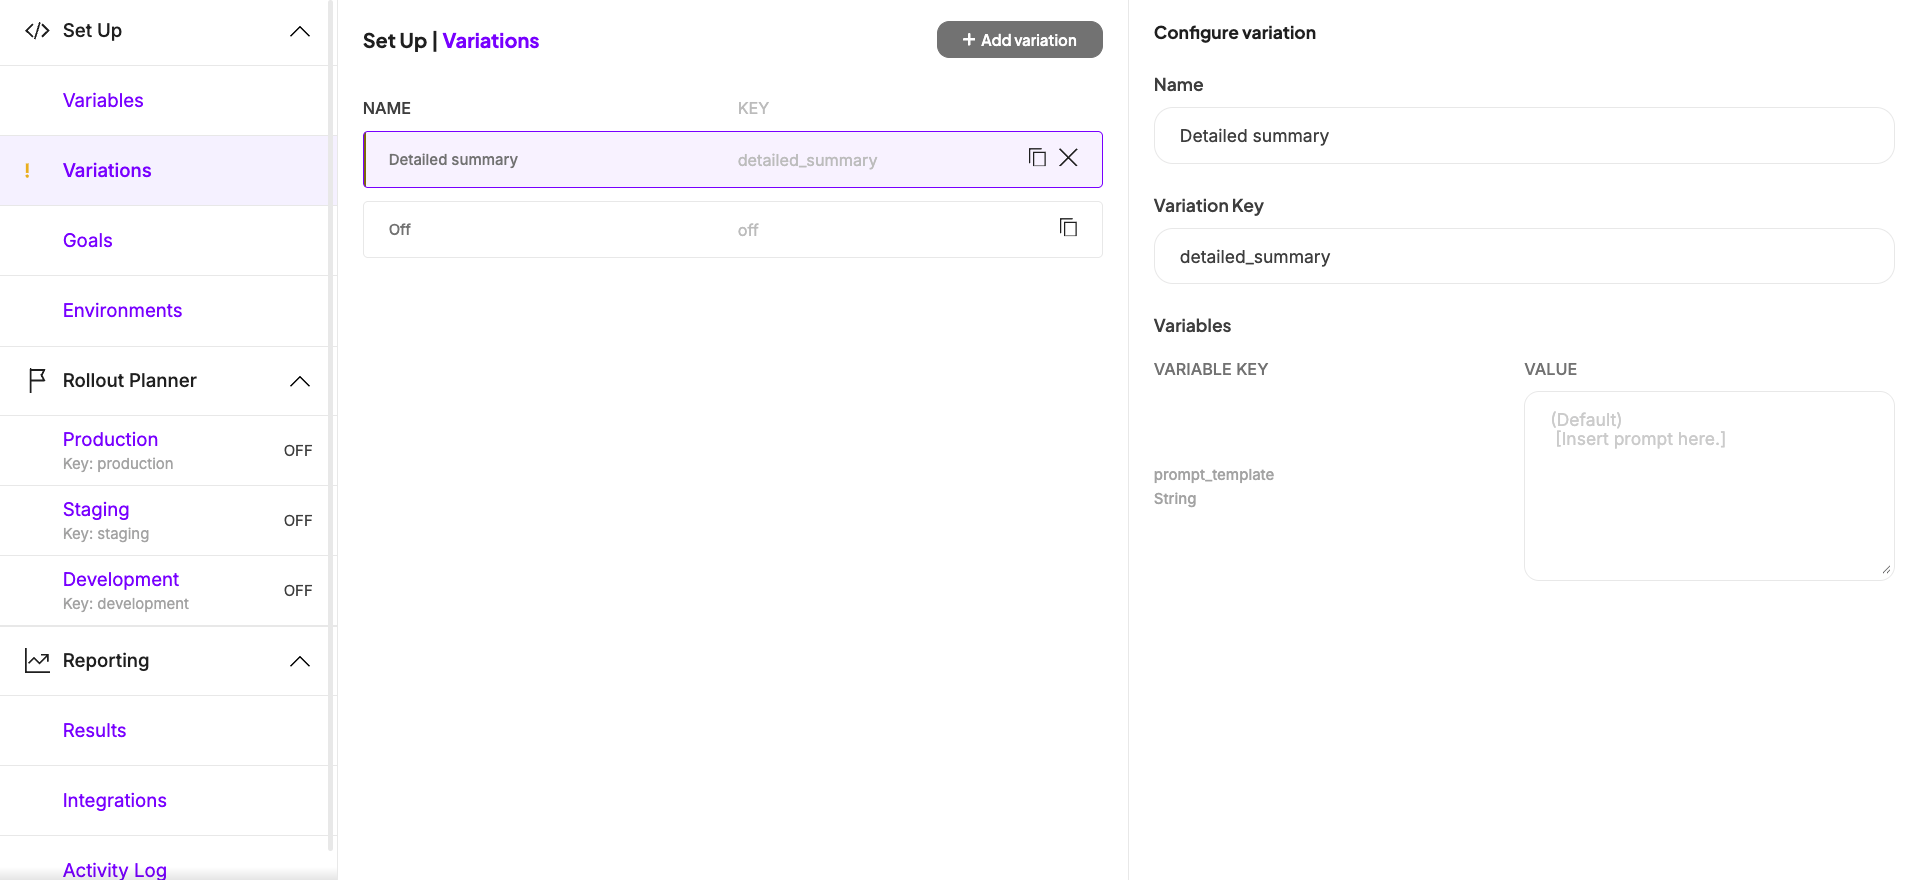Screen dimensions: 1920x880
Task: Click the NAME column header
Action: [387, 108]
